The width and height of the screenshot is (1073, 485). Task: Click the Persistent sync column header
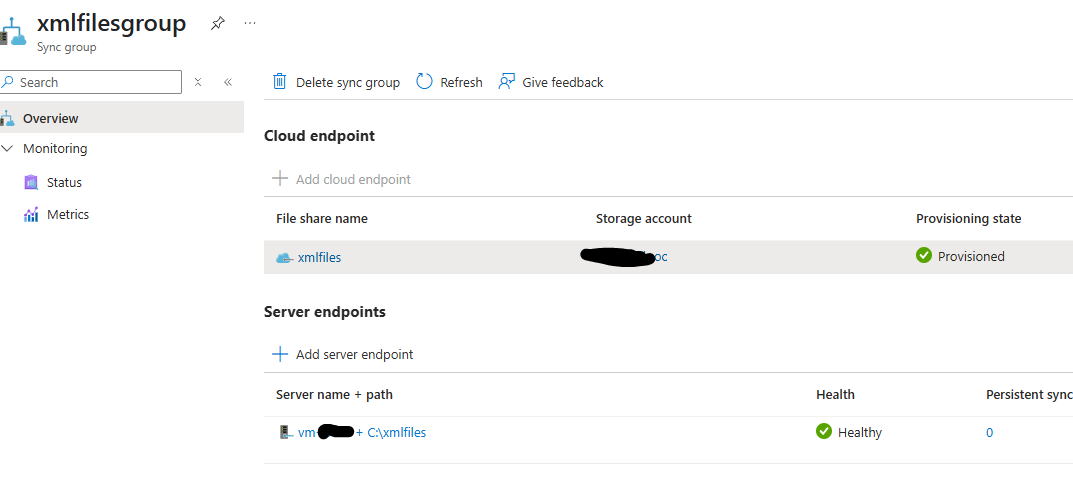(1029, 395)
